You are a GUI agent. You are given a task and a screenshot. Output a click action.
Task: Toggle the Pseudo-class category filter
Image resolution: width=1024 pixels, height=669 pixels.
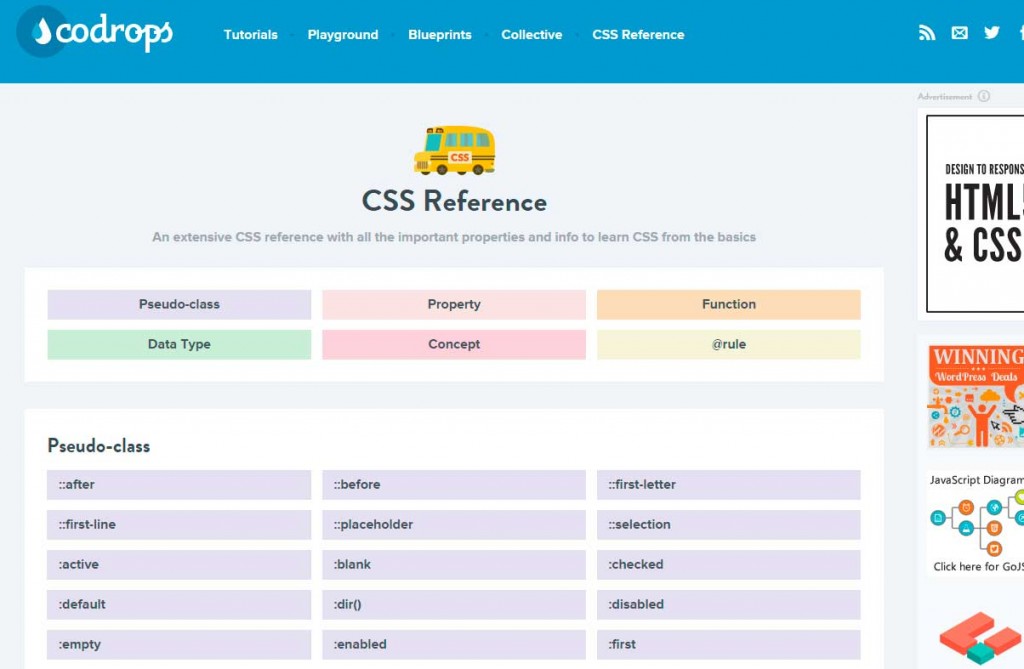179,304
